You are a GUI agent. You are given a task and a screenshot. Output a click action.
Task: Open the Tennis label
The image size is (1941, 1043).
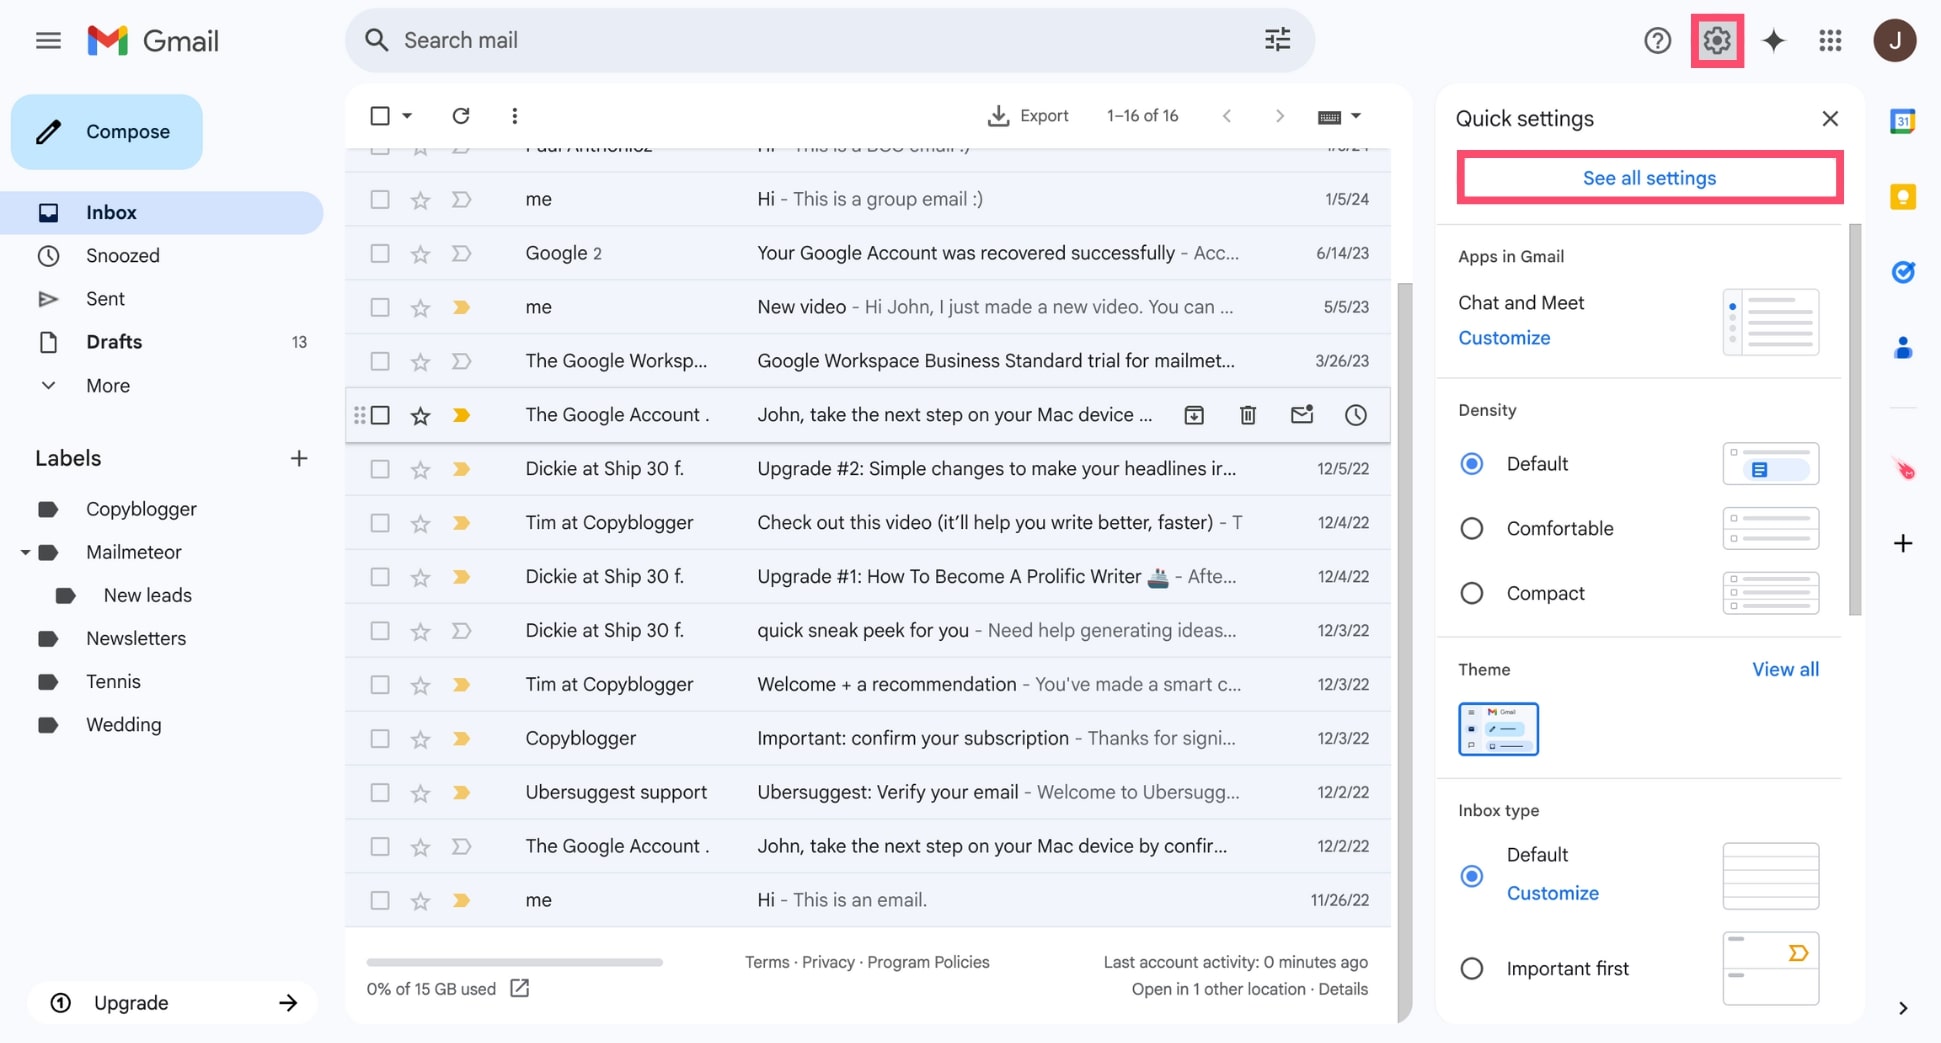tap(113, 682)
